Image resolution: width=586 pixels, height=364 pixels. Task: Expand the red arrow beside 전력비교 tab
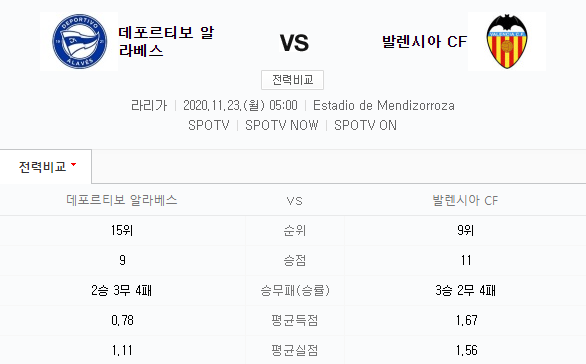pos(73,165)
